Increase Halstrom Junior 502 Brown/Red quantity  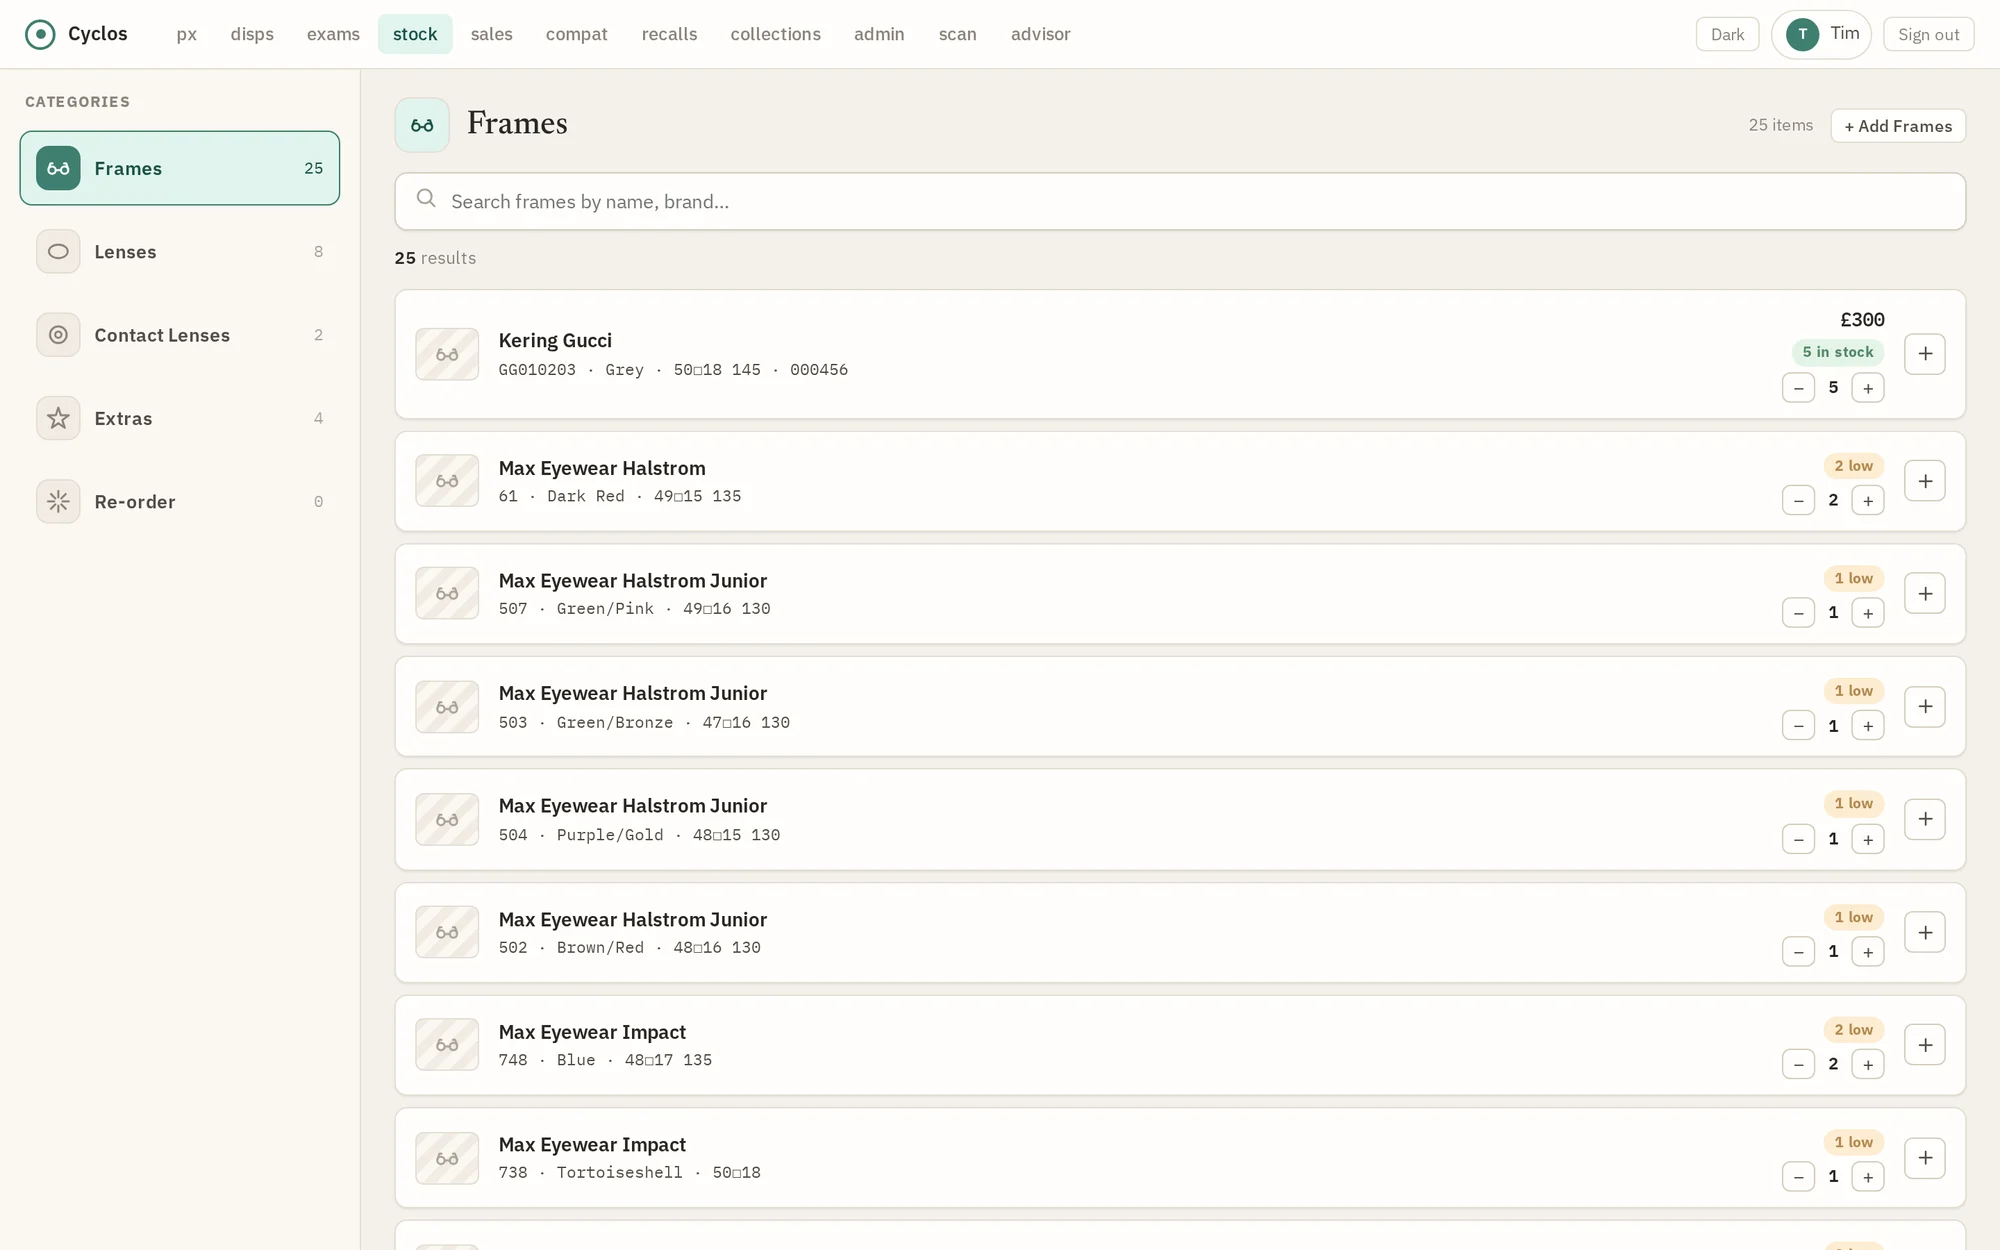pyautogui.click(x=1868, y=952)
